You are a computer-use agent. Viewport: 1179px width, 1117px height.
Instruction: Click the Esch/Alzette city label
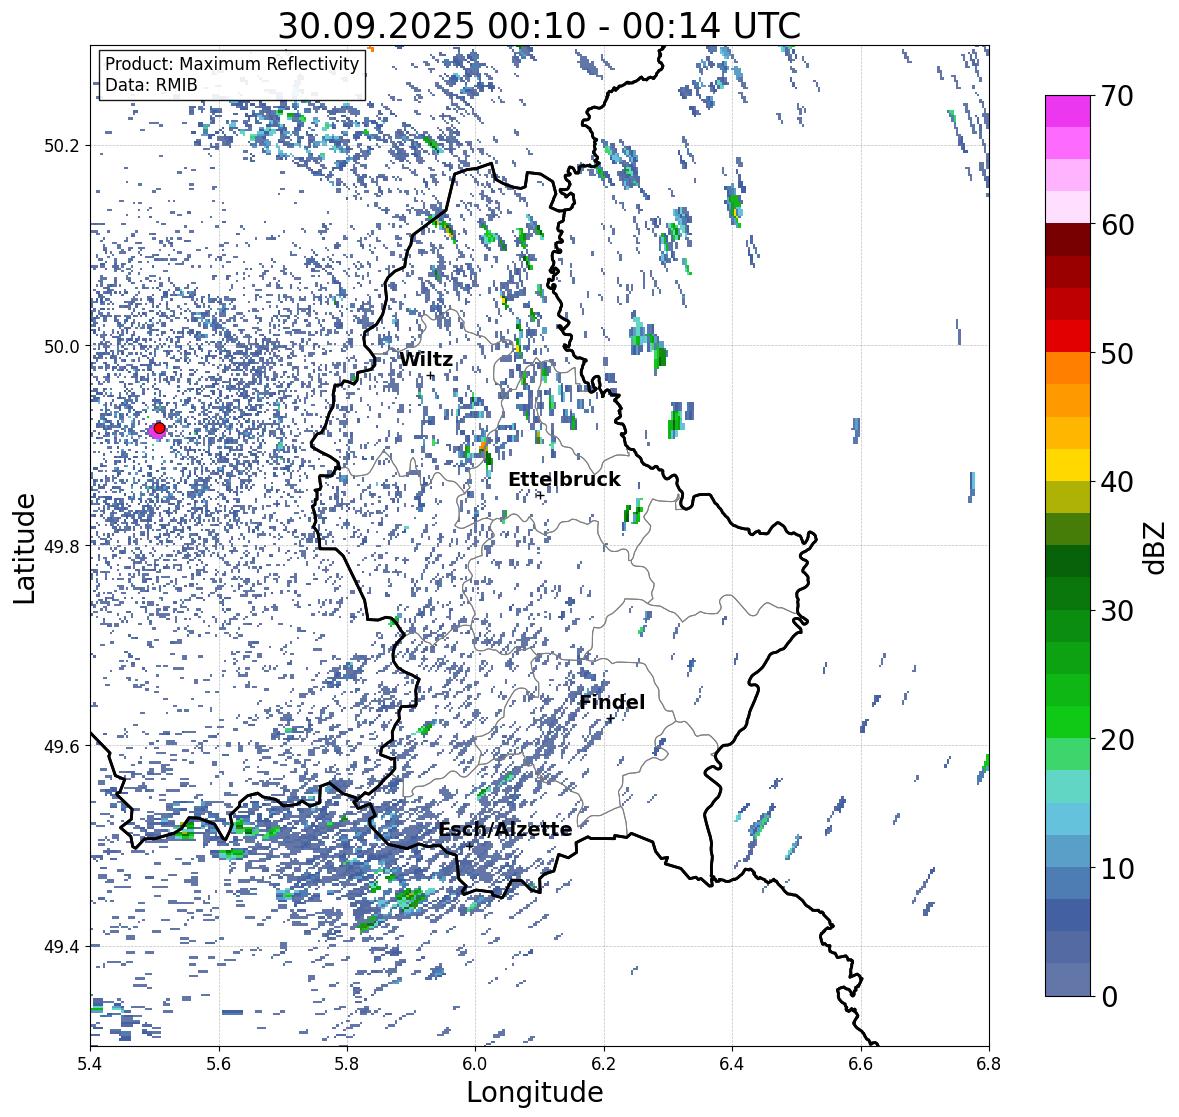(505, 829)
